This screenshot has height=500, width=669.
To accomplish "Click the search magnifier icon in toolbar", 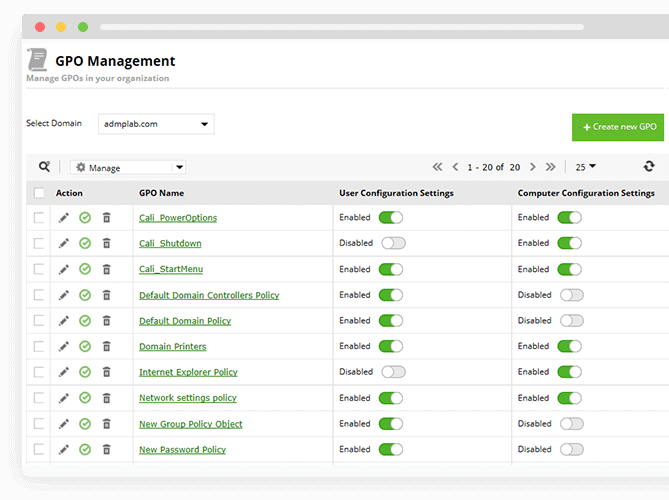I will click(44, 166).
